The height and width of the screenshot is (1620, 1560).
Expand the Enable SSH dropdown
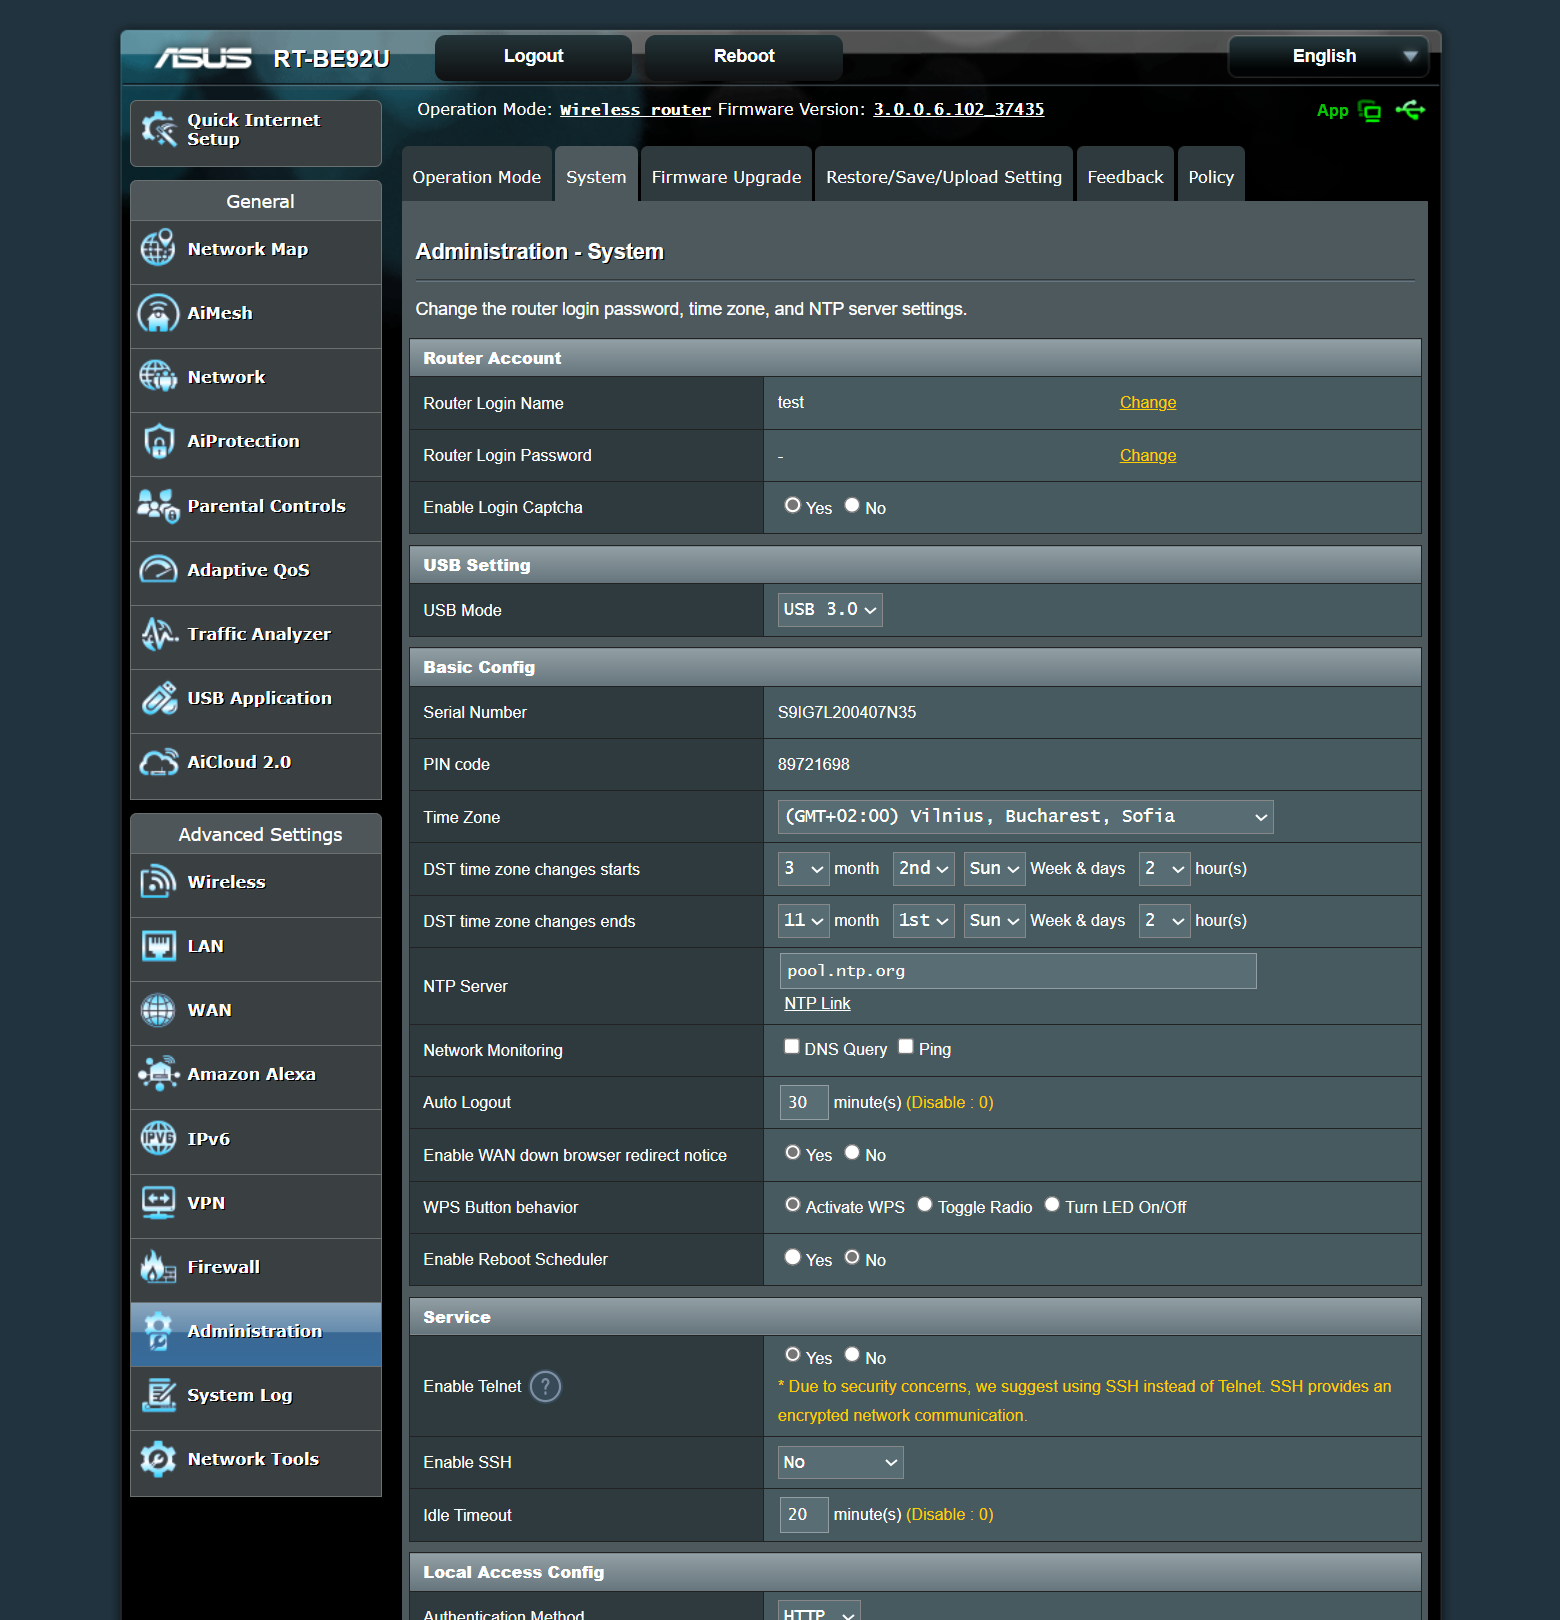pyautogui.click(x=840, y=1463)
